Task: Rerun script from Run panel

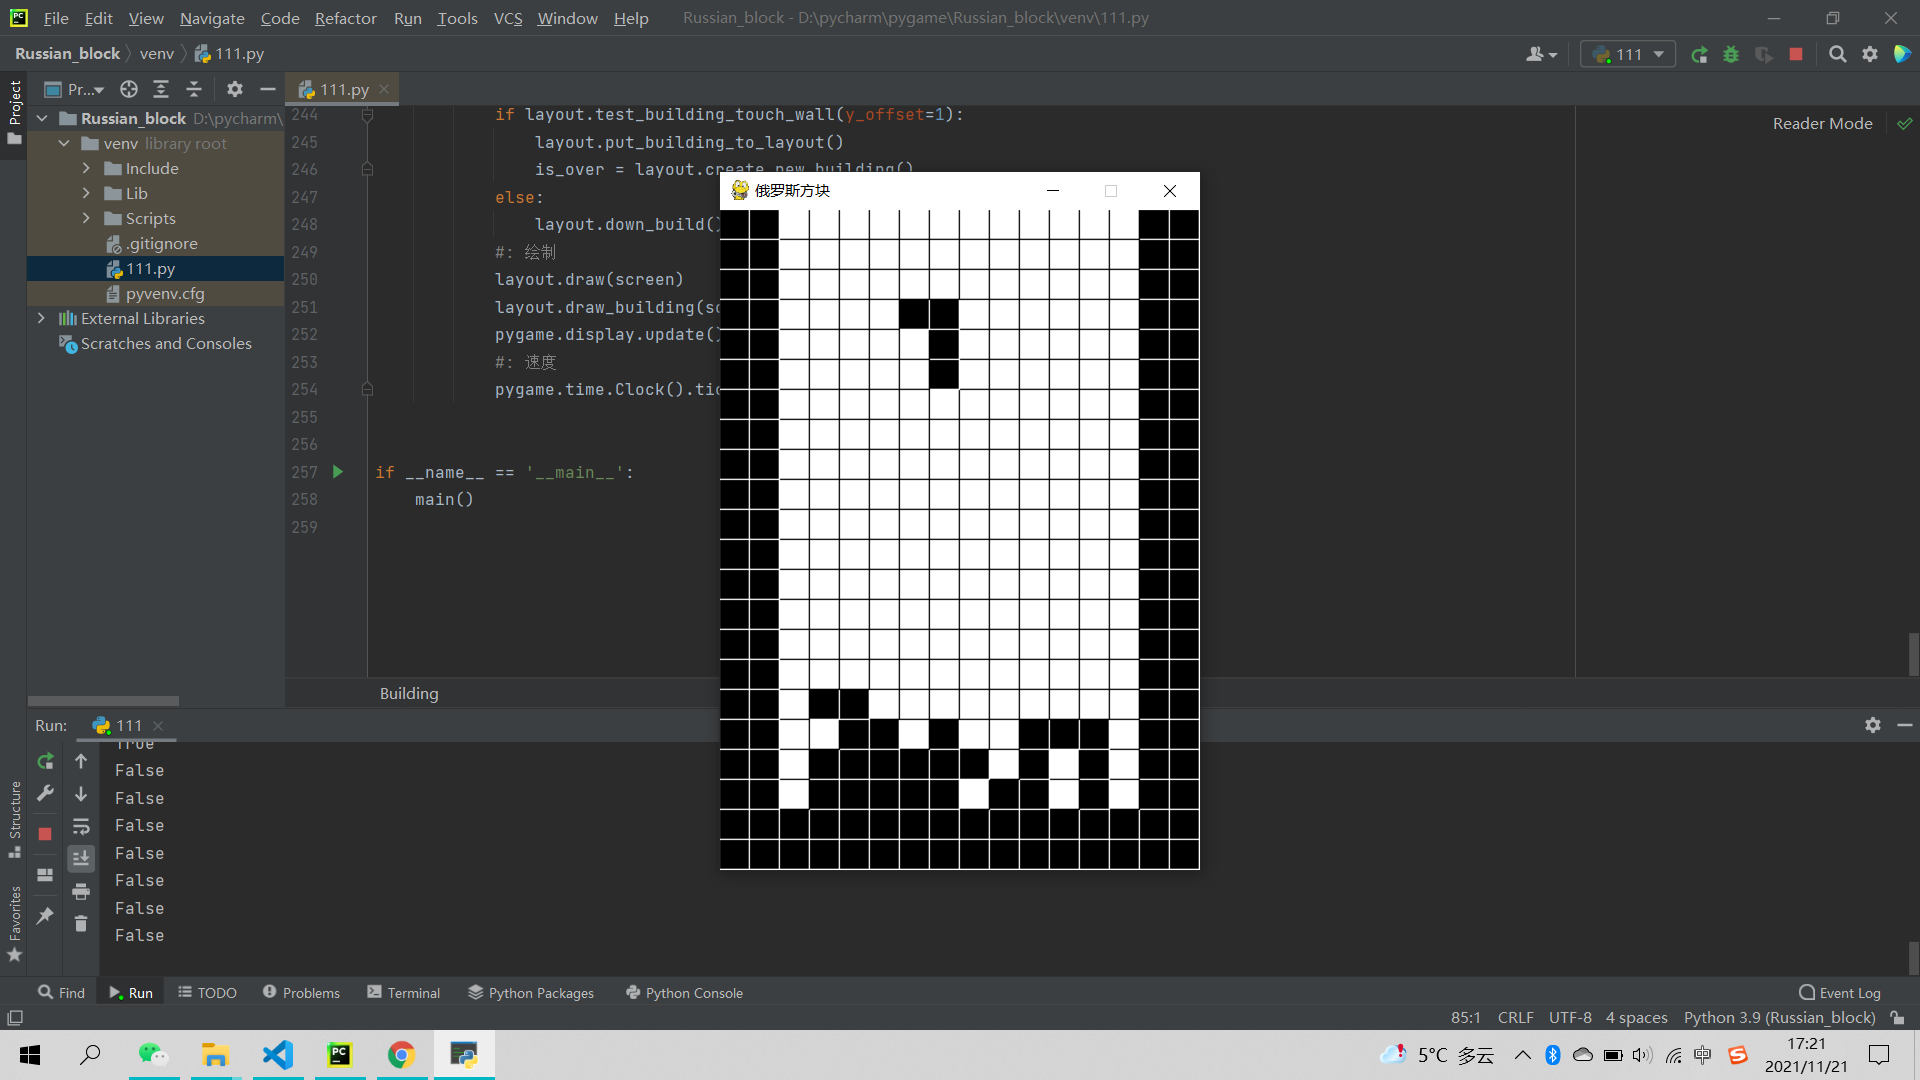Action: click(x=45, y=762)
